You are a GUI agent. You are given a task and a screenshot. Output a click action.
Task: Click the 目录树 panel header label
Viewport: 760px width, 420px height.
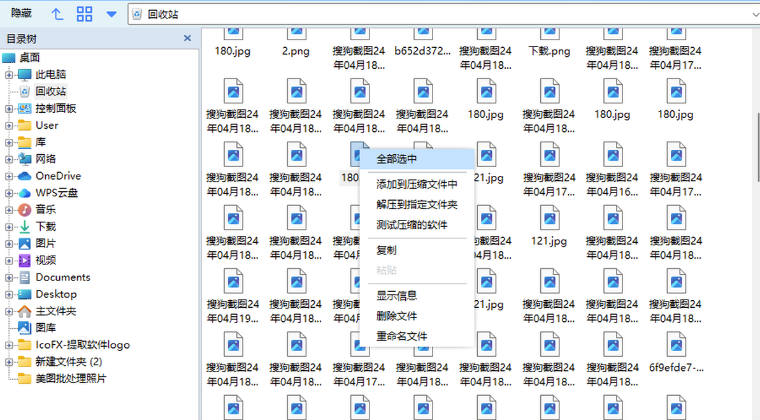click(x=21, y=39)
